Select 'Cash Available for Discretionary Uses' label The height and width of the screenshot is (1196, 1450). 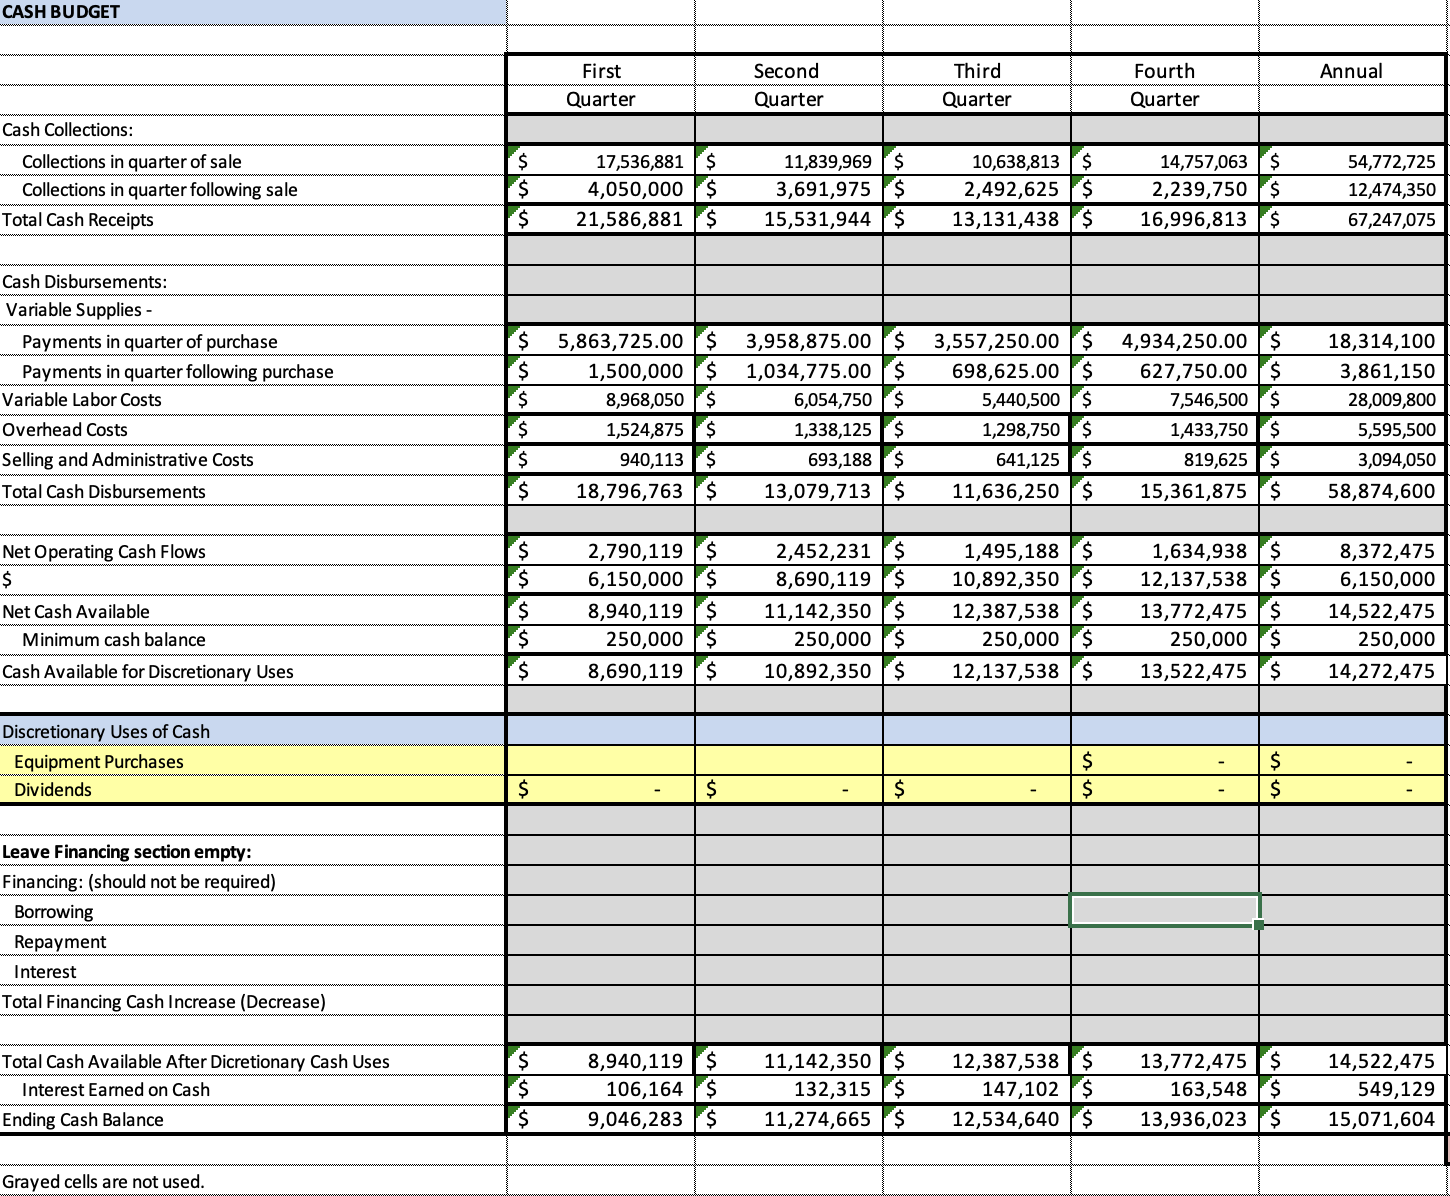pos(148,672)
